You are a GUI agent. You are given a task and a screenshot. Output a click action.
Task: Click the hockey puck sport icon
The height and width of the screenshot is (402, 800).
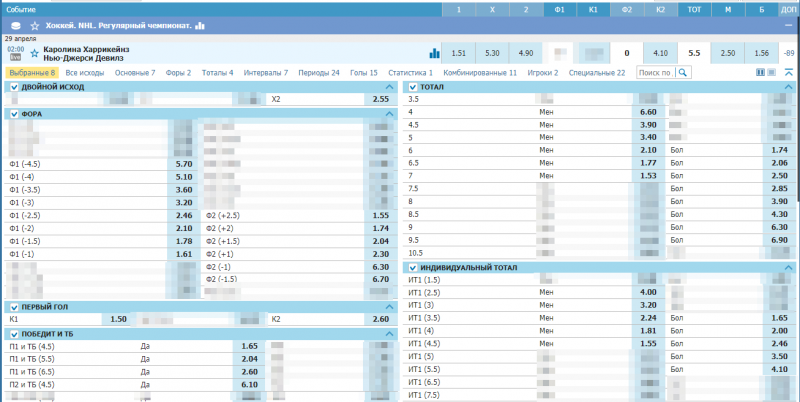[x=13, y=25]
